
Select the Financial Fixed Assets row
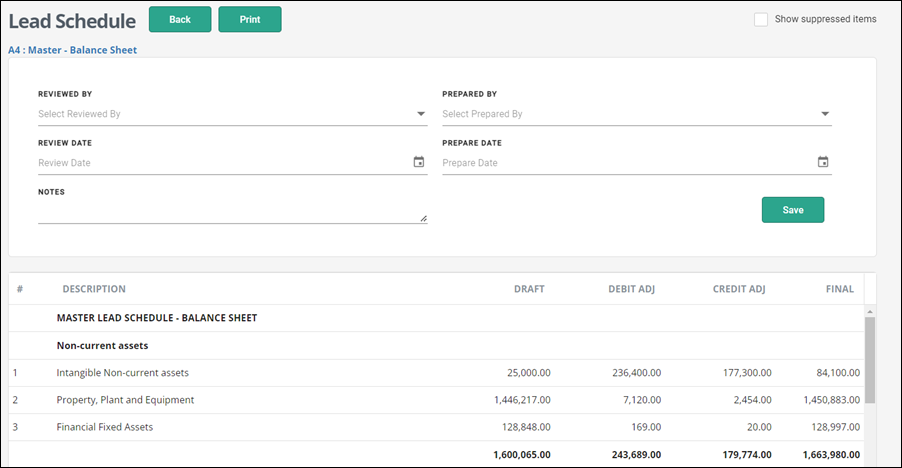pyautogui.click(x=436, y=427)
